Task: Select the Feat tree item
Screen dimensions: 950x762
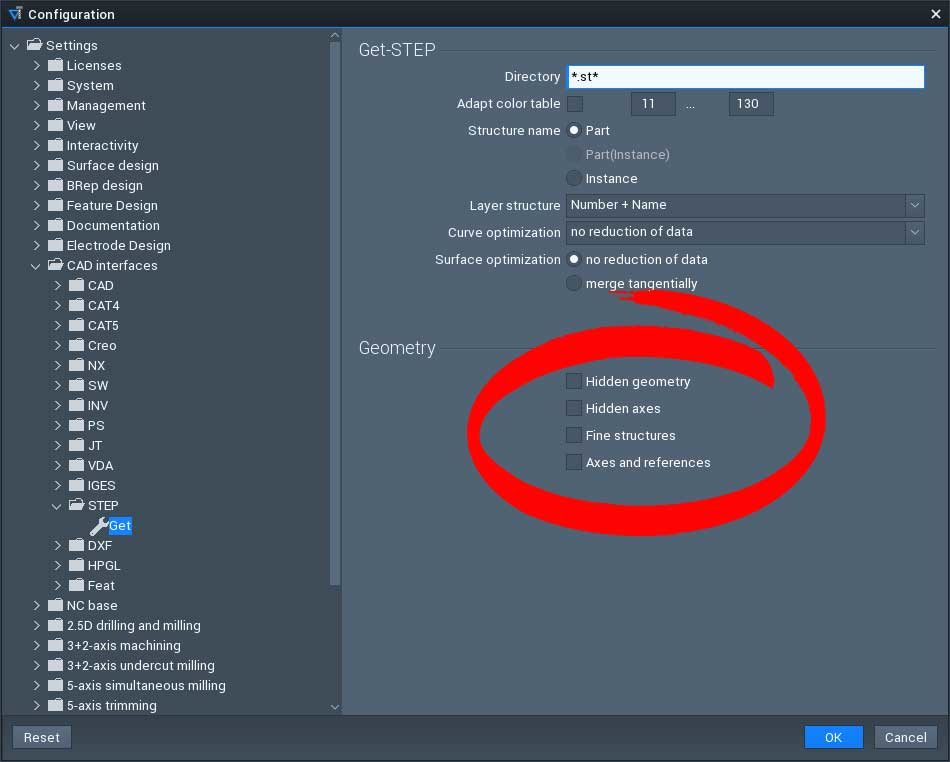Action: (101, 585)
